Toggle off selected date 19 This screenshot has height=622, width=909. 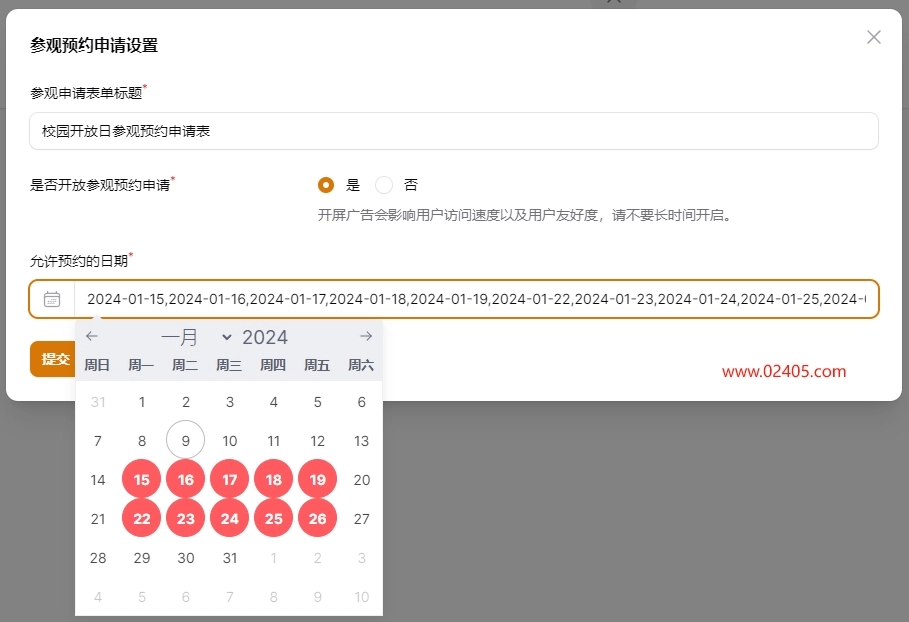[318, 480]
